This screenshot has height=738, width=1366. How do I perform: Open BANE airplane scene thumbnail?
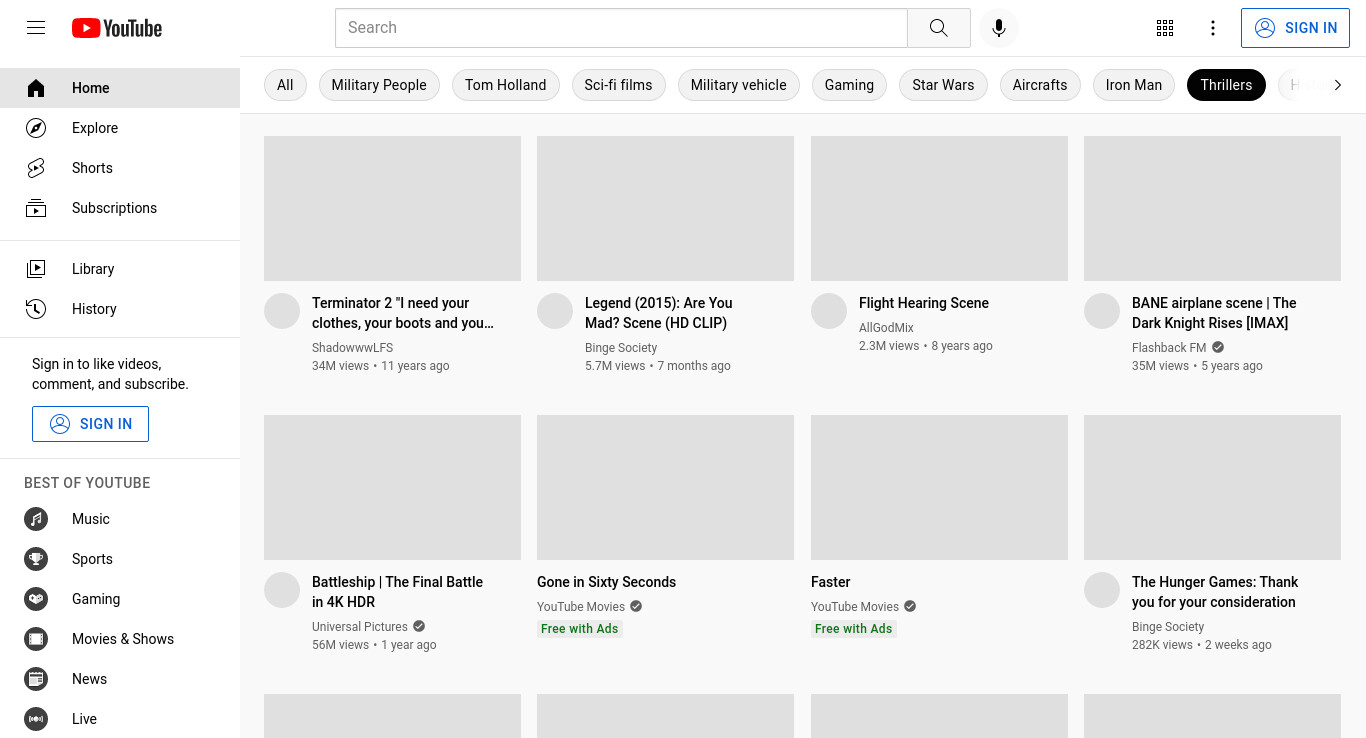pyautogui.click(x=1212, y=208)
